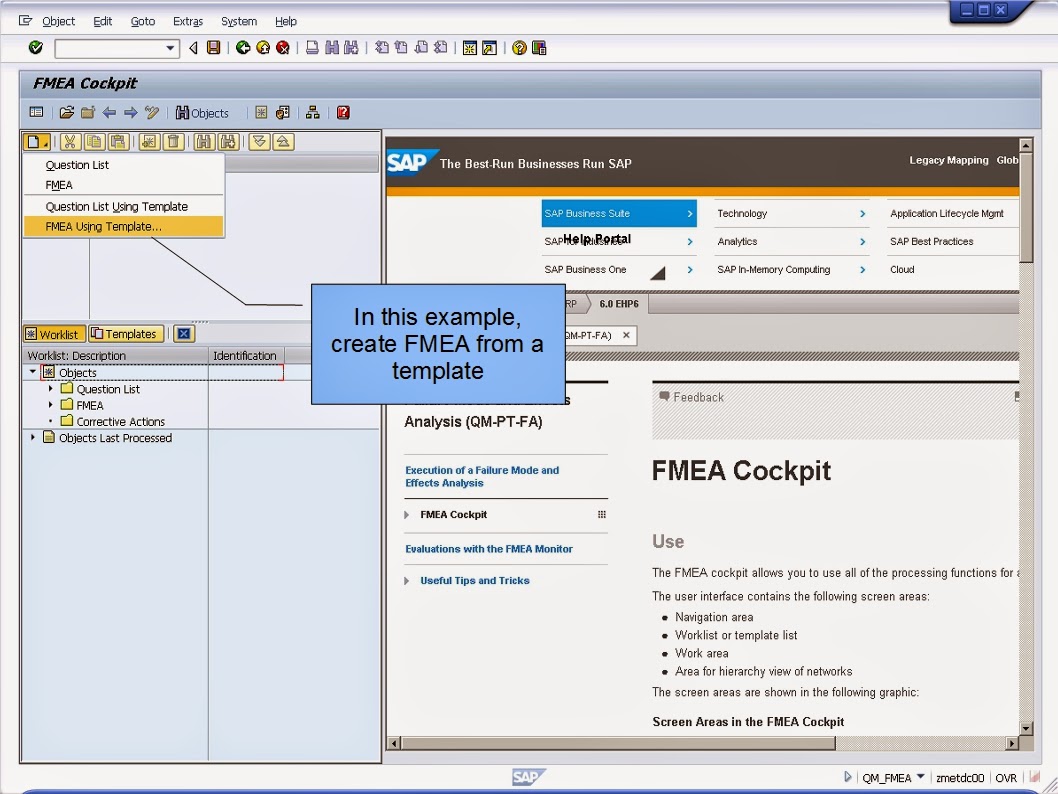This screenshot has height=794, width=1058.
Task: Click the green Enter checkmark icon
Action: pos(36,47)
